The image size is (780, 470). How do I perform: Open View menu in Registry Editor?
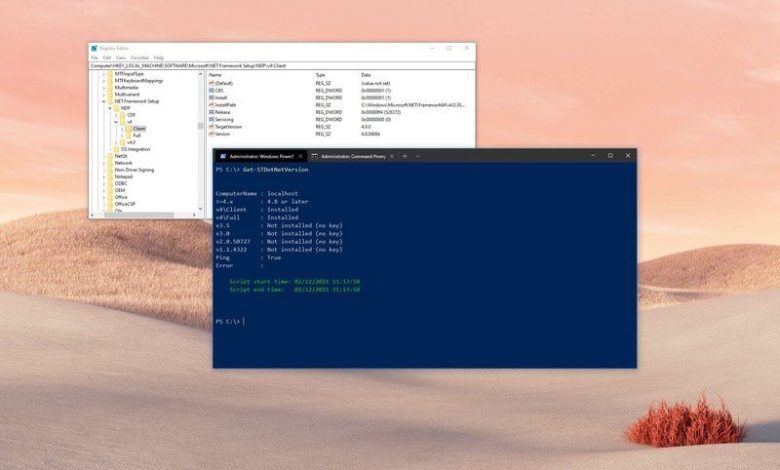(120, 58)
